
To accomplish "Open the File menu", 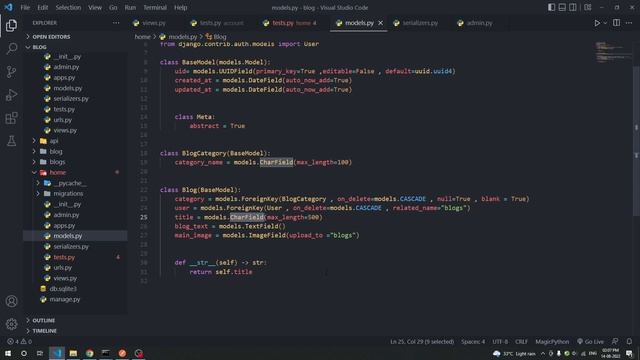I will click(25, 7).
